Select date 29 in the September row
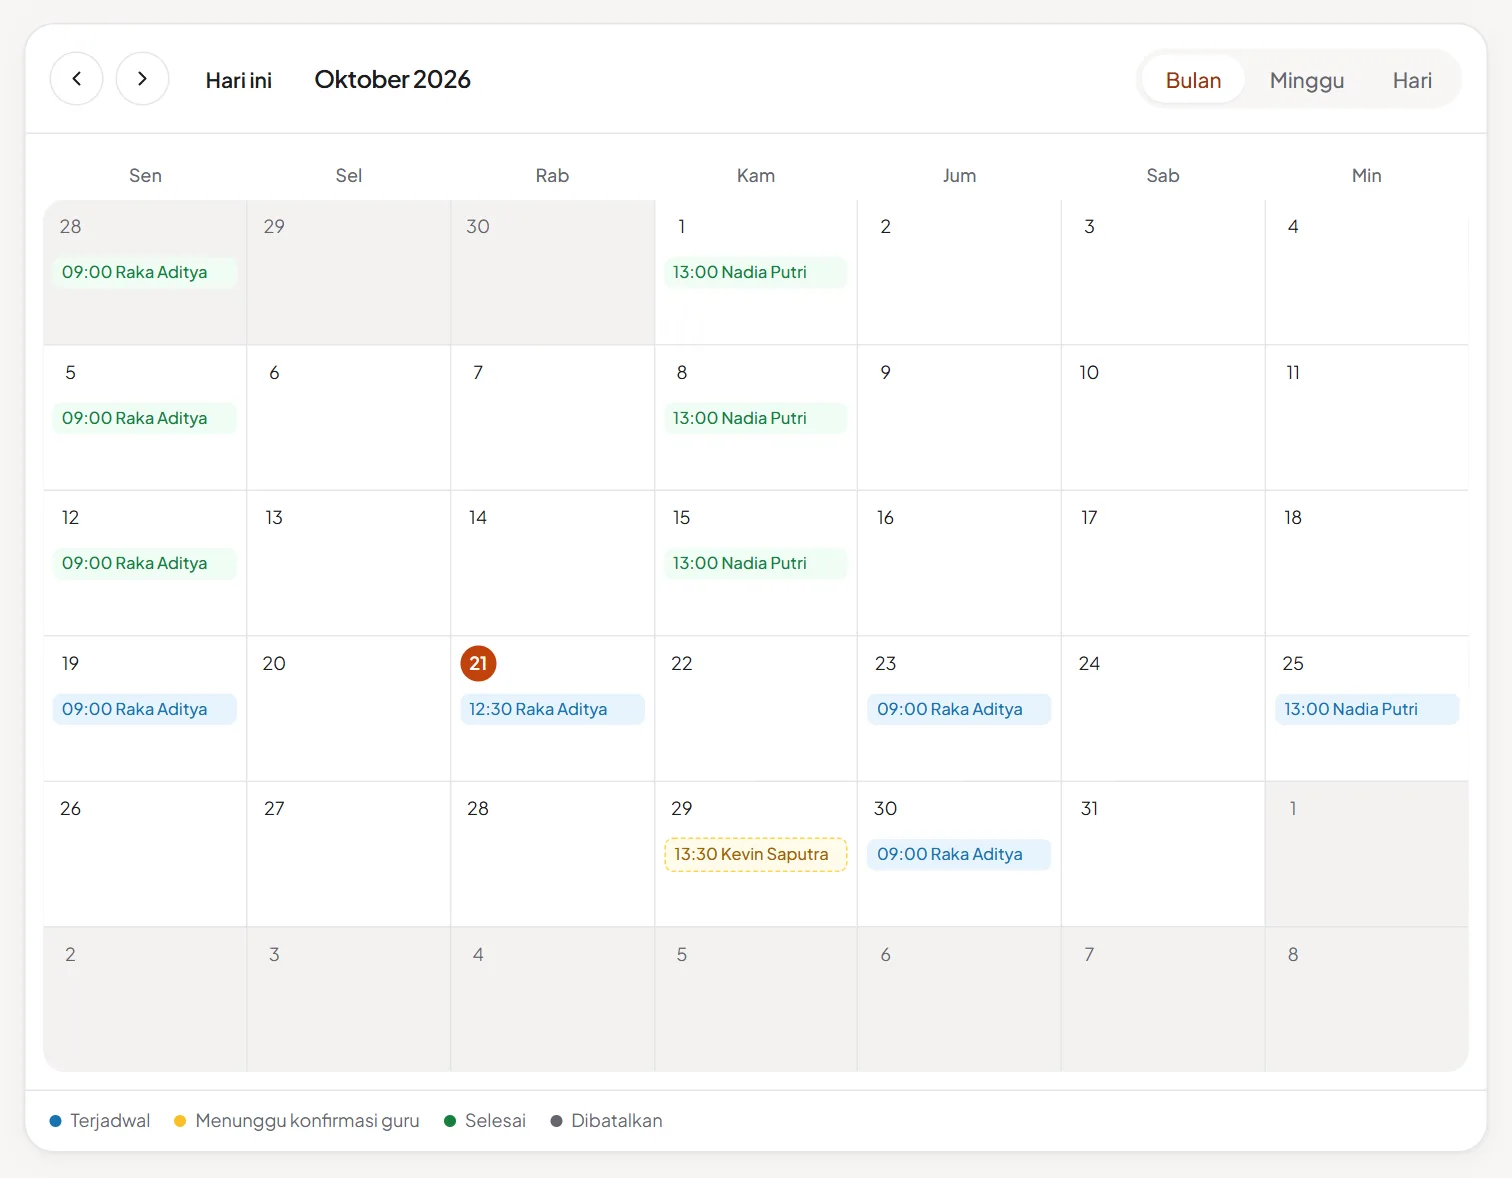Viewport: 1512px width, 1178px height. [274, 226]
